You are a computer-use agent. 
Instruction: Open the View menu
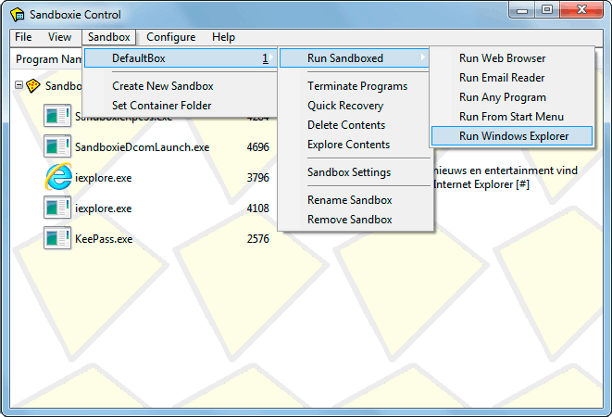click(x=59, y=37)
